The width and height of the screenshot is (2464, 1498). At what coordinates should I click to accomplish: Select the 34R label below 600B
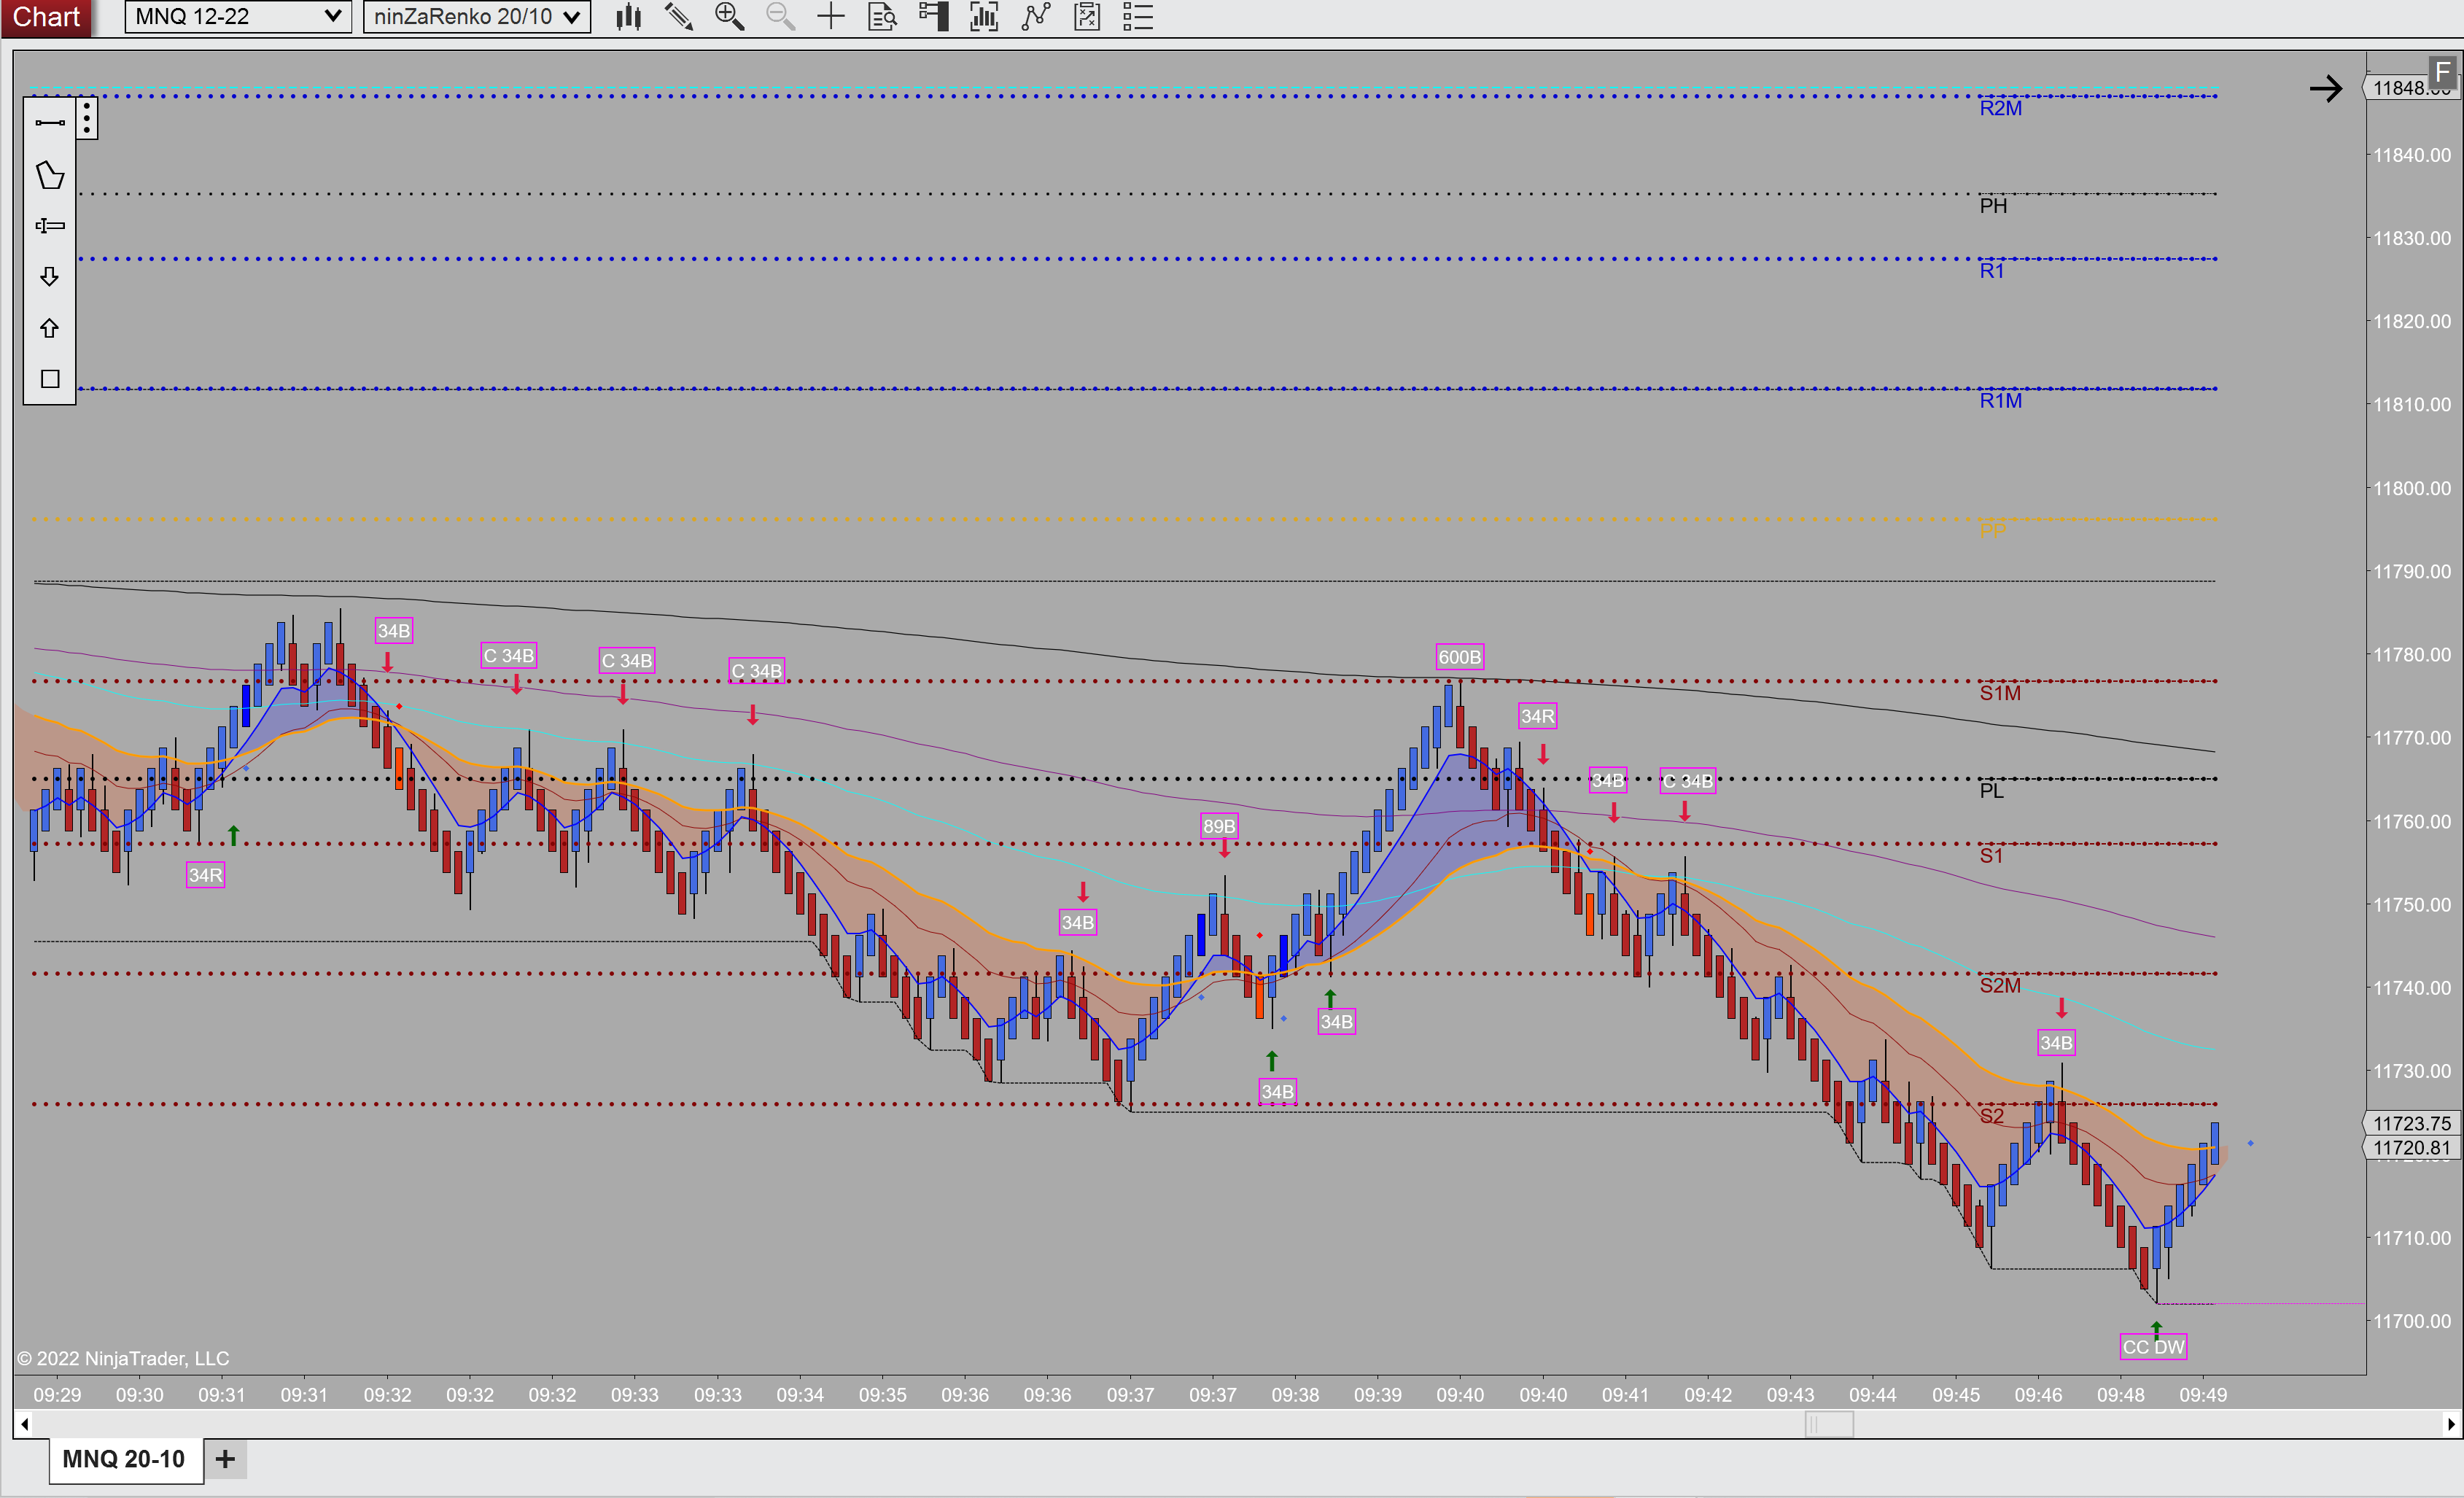[1537, 716]
